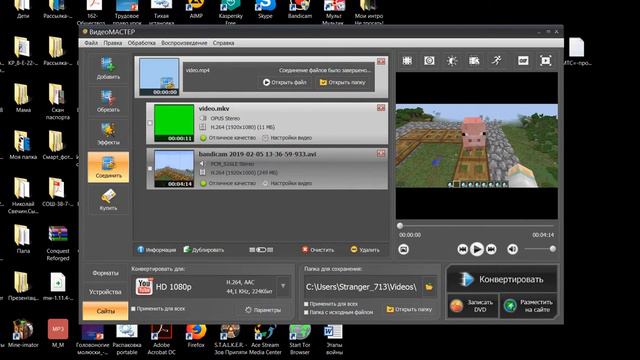The width and height of the screenshot is (640, 360).
Task: Open the Эффекты (Effects) tool
Action: pos(108,134)
